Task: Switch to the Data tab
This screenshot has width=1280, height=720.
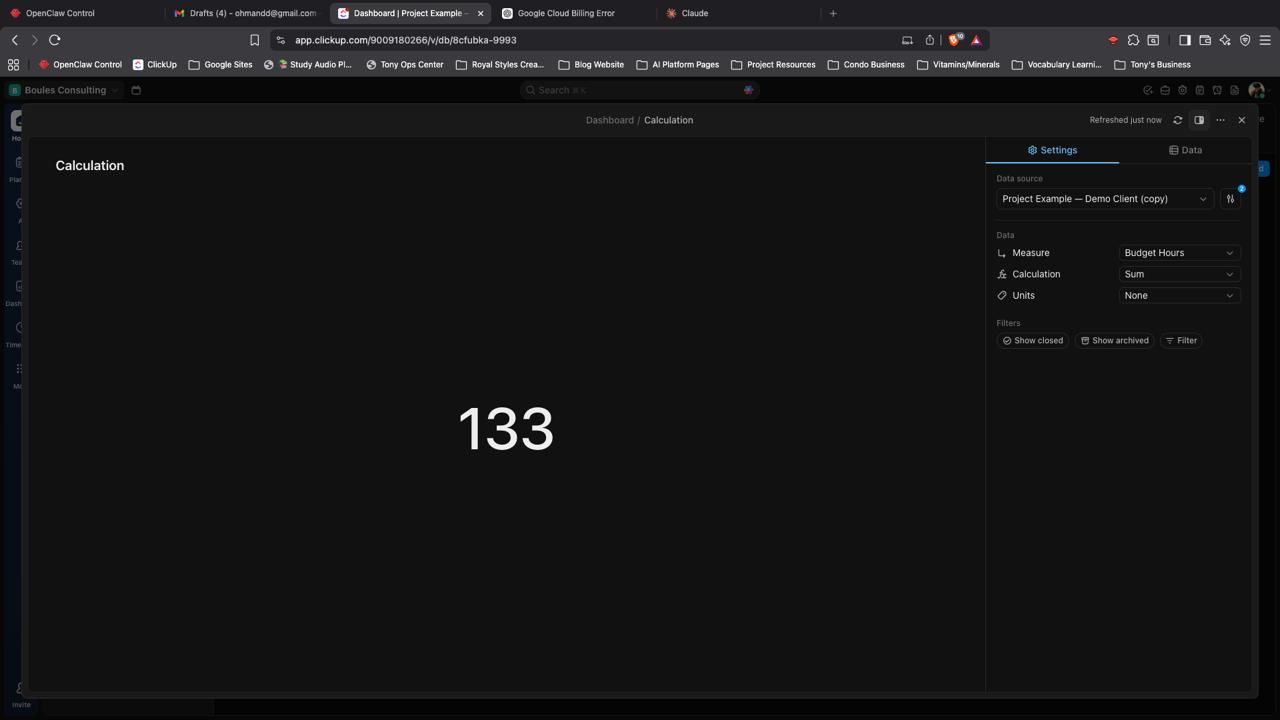Action: pos(1185,150)
